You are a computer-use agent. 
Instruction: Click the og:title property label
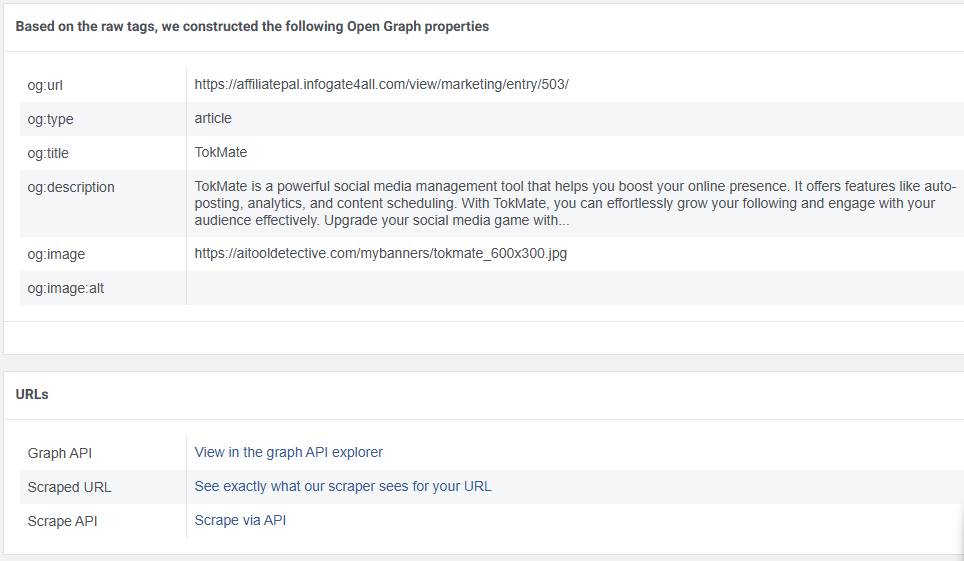pyautogui.click(x=48, y=153)
